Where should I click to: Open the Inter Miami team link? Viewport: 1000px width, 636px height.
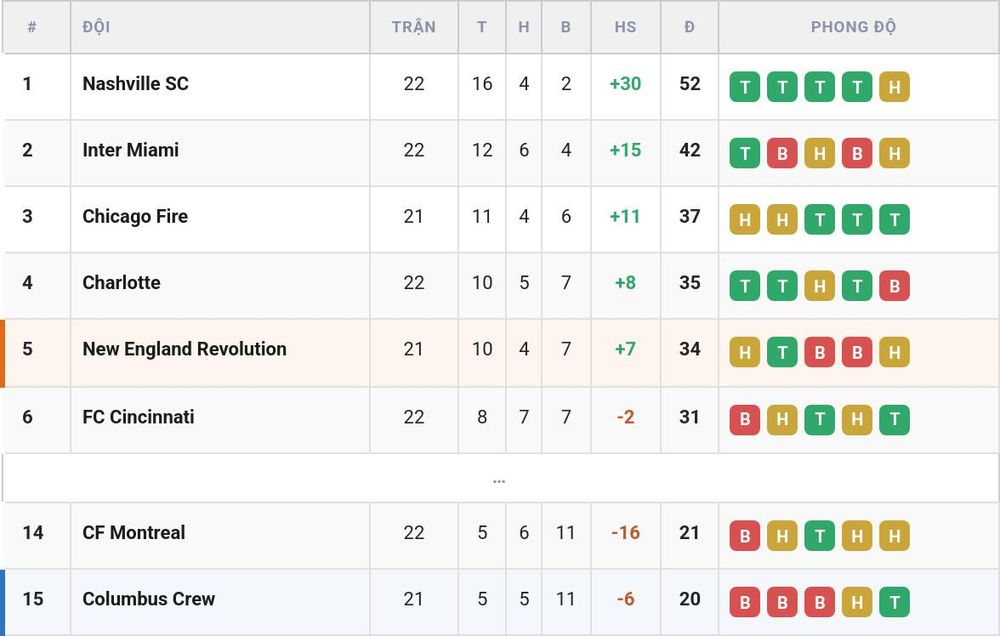(131, 150)
